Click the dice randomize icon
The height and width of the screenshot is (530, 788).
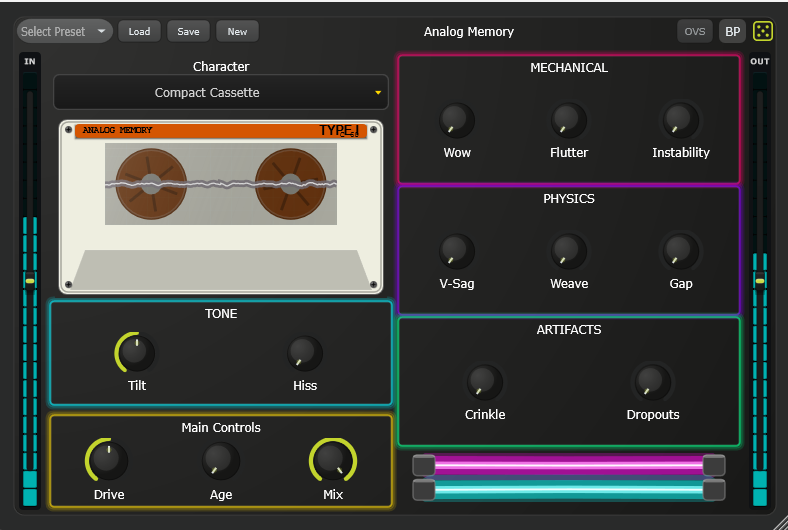[763, 31]
